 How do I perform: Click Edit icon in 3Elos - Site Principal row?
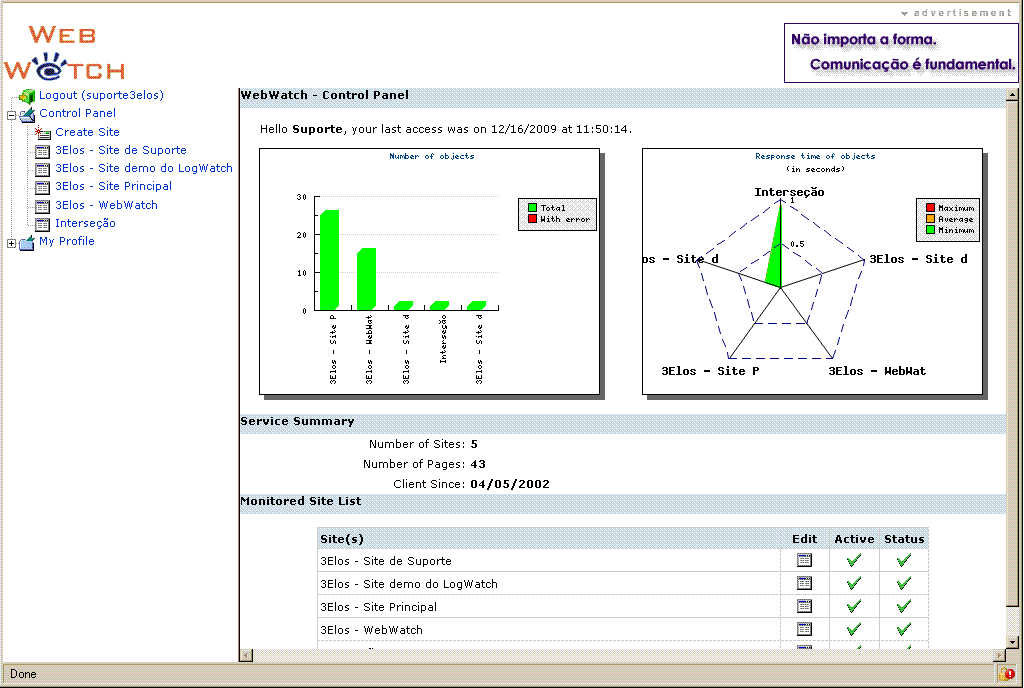tap(804, 606)
